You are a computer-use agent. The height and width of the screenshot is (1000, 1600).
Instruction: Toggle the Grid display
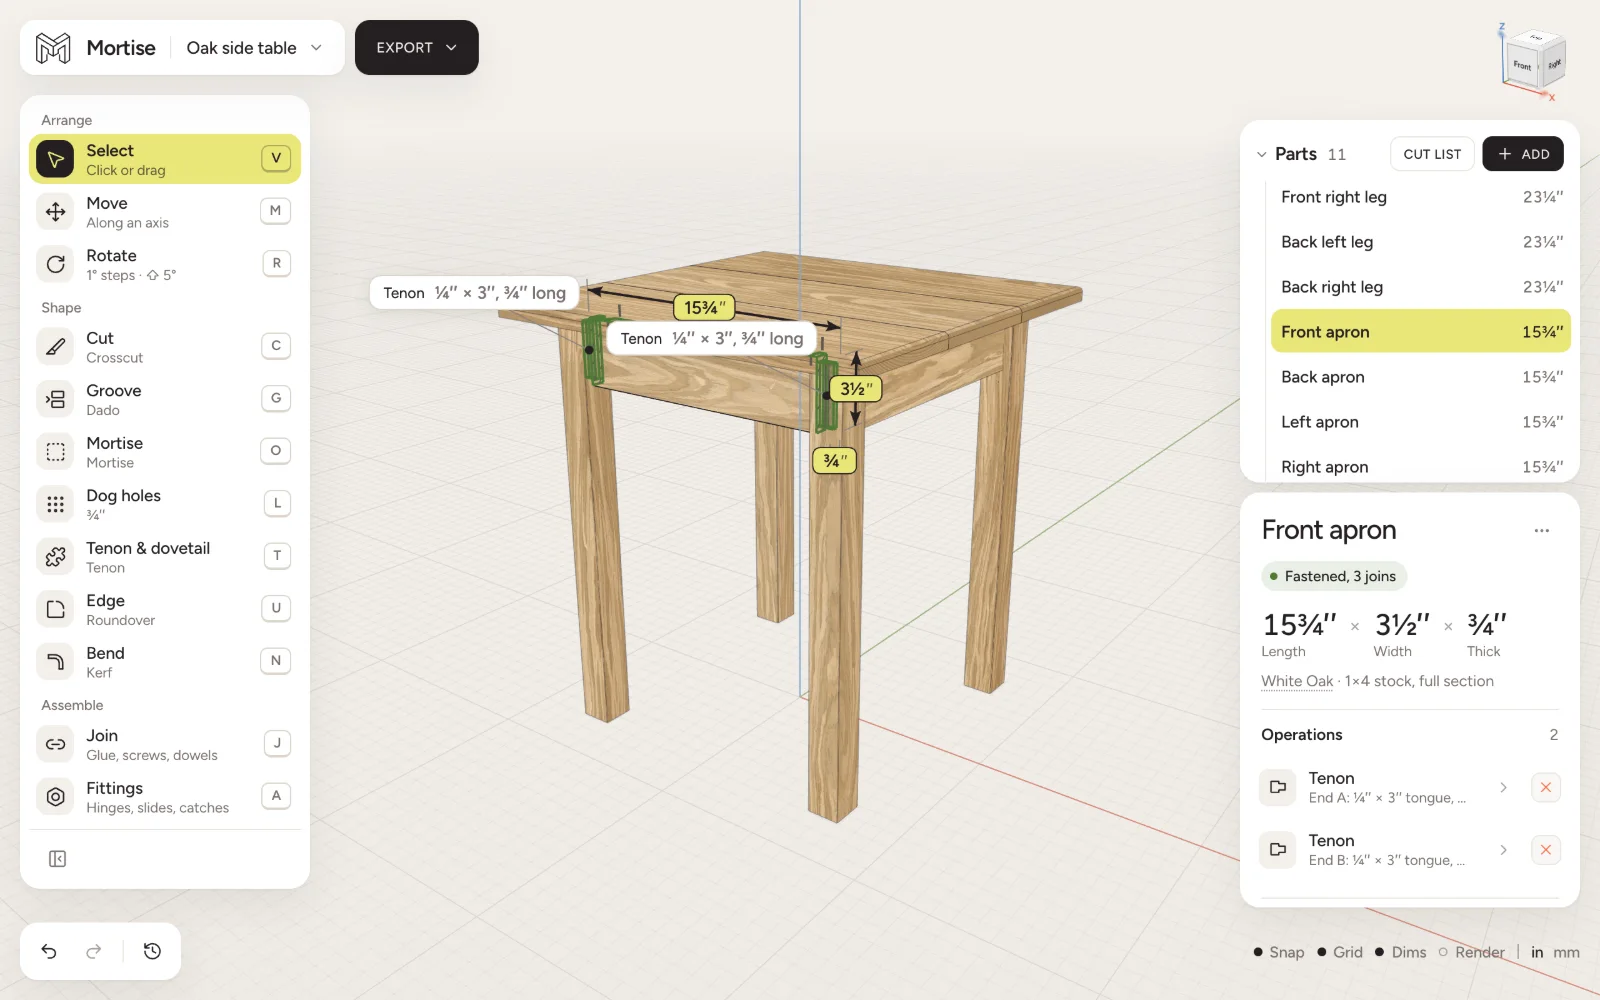(x=1340, y=952)
